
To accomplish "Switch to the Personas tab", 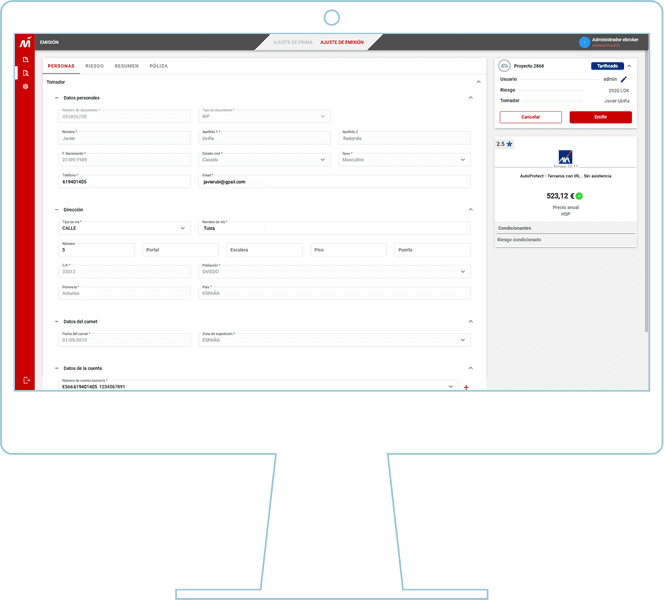I will (61, 66).
